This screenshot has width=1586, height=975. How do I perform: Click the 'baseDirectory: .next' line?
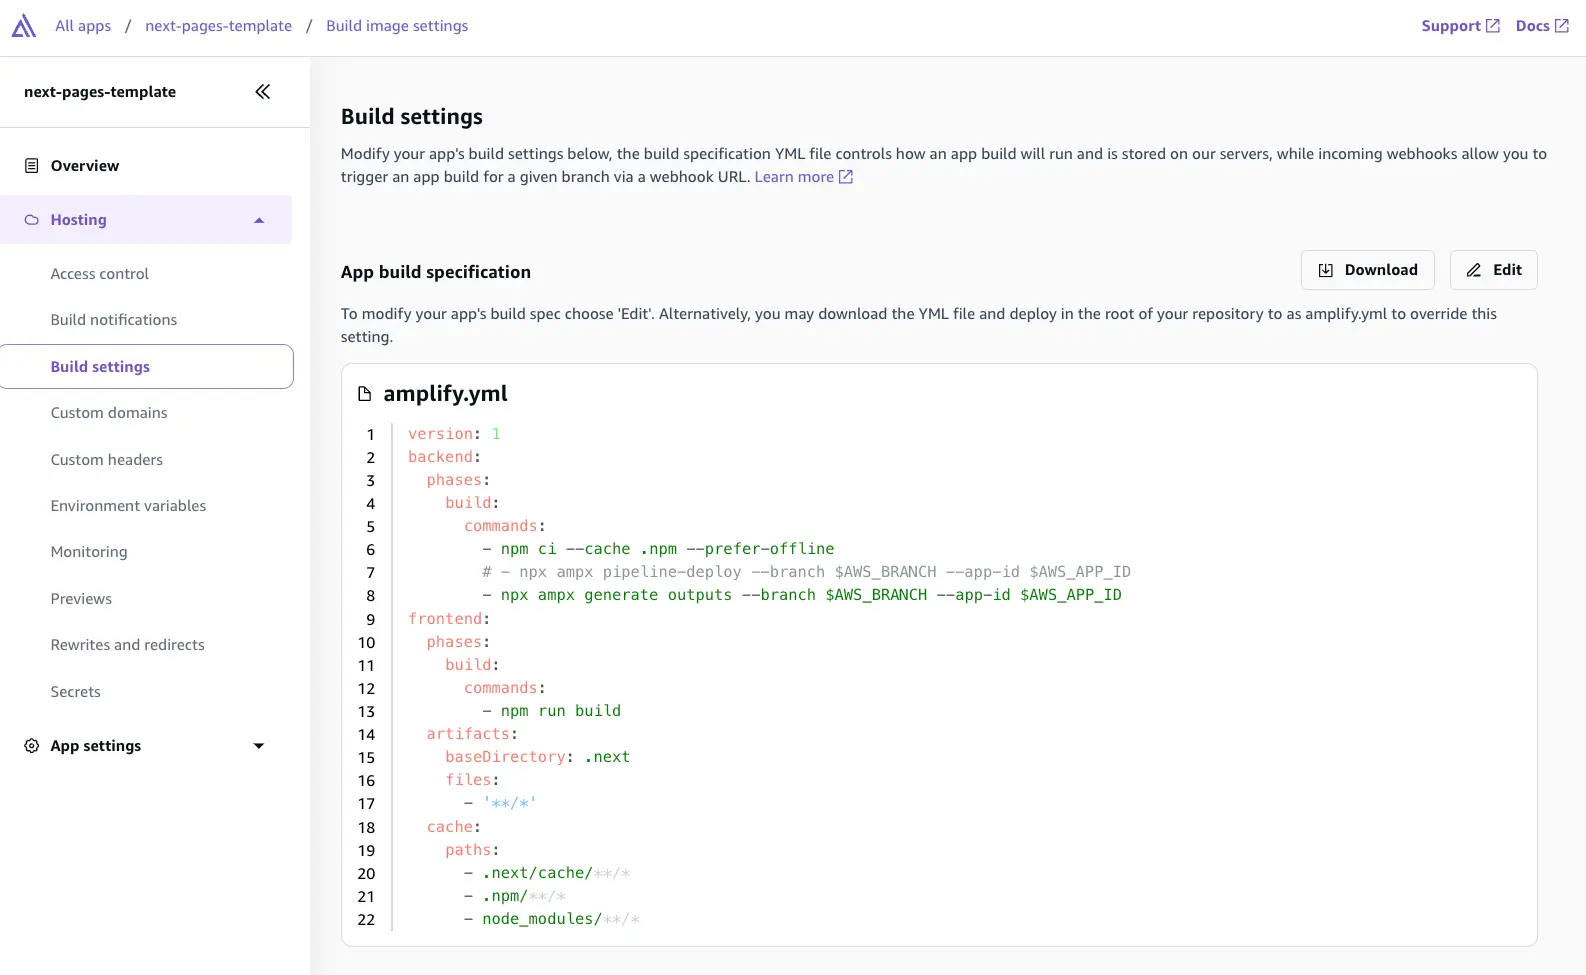pos(538,757)
